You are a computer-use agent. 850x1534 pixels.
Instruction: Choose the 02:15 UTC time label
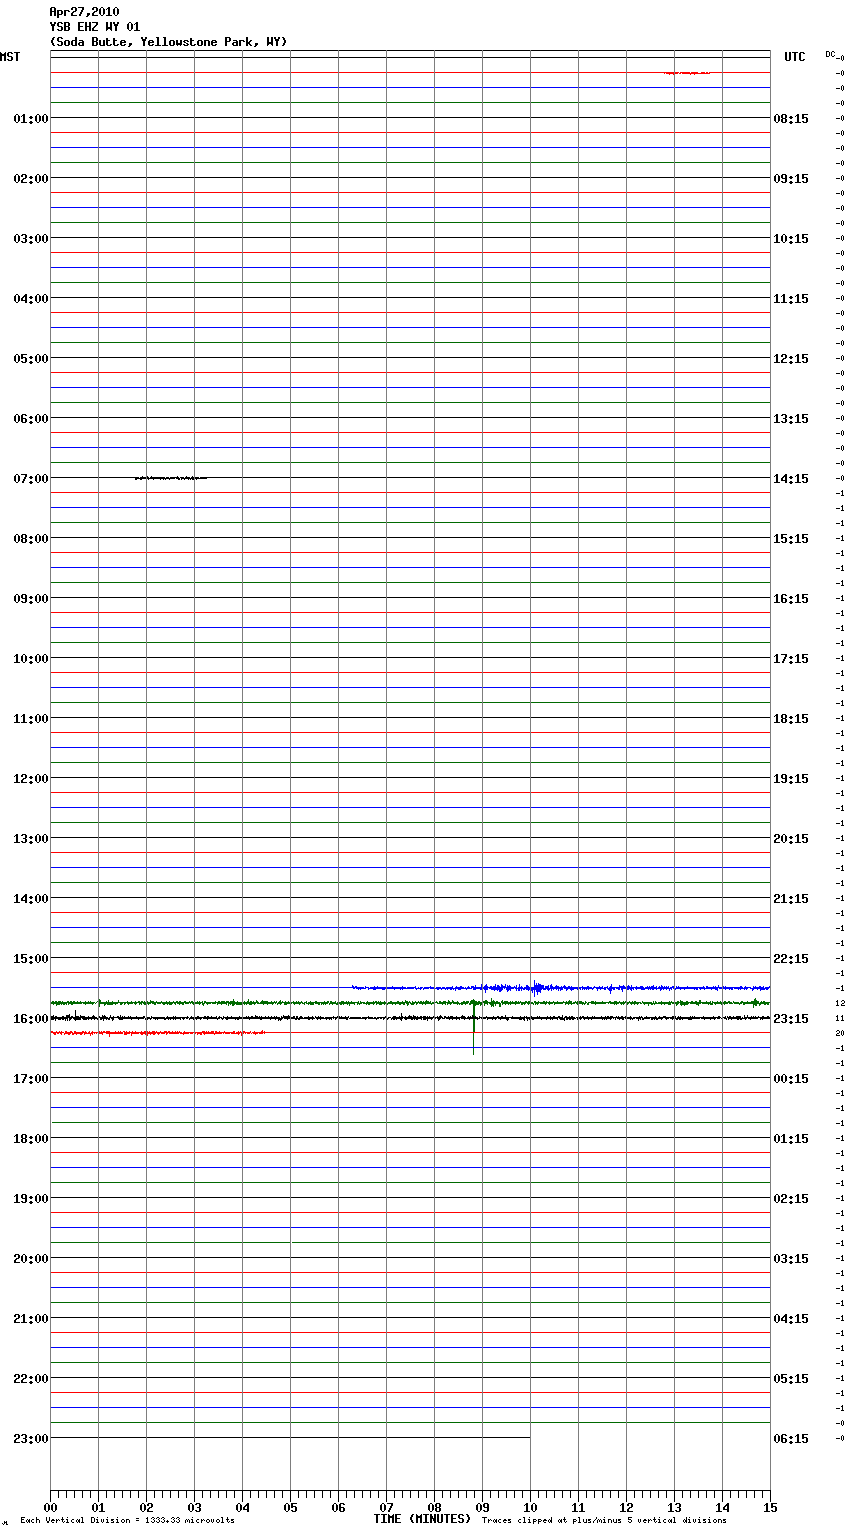pos(791,1199)
